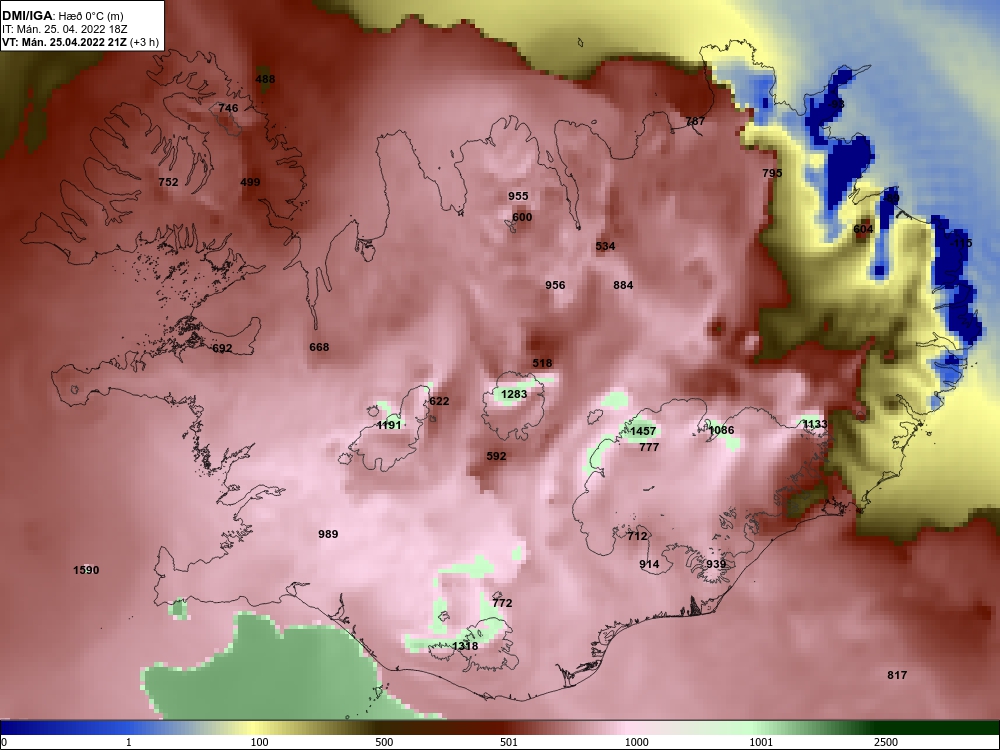Click the color scale label 100
1000x750 pixels.
[x=260, y=742]
